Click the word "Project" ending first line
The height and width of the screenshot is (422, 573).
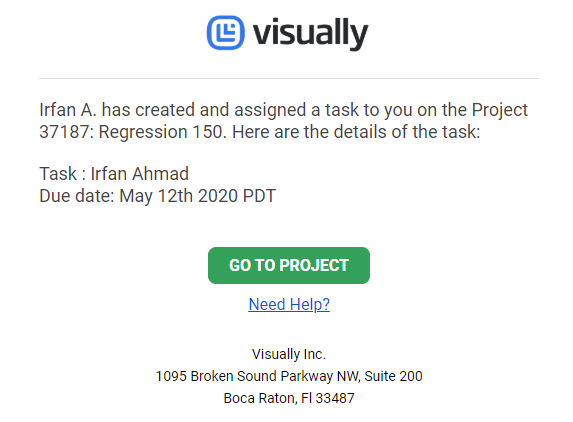pyautogui.click(x=500, y=110)
